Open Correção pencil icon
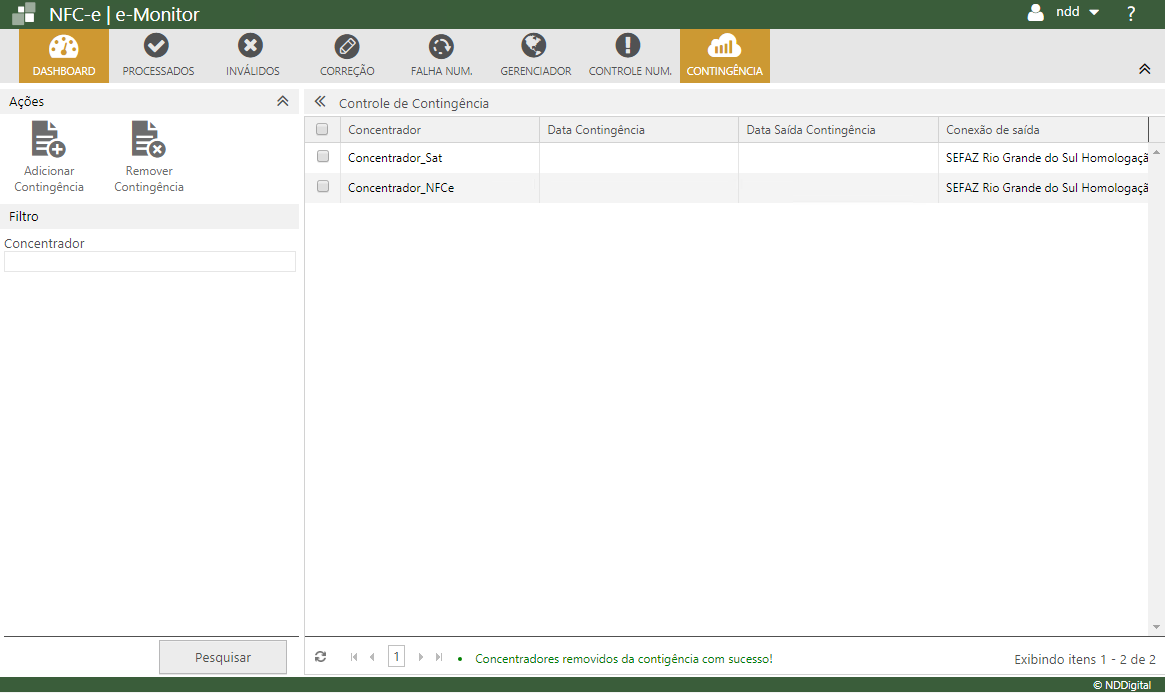Screen dimensions: 1165x693 coord(347,46)
